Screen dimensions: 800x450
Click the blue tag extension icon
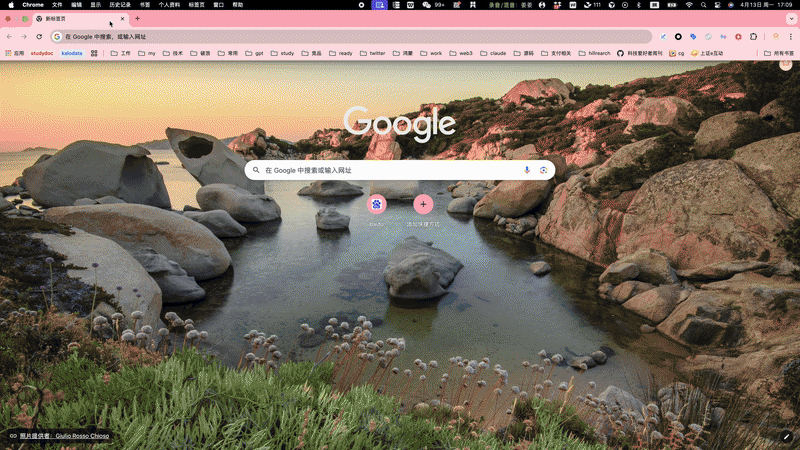pyautogui.click(x=693, y=37)
